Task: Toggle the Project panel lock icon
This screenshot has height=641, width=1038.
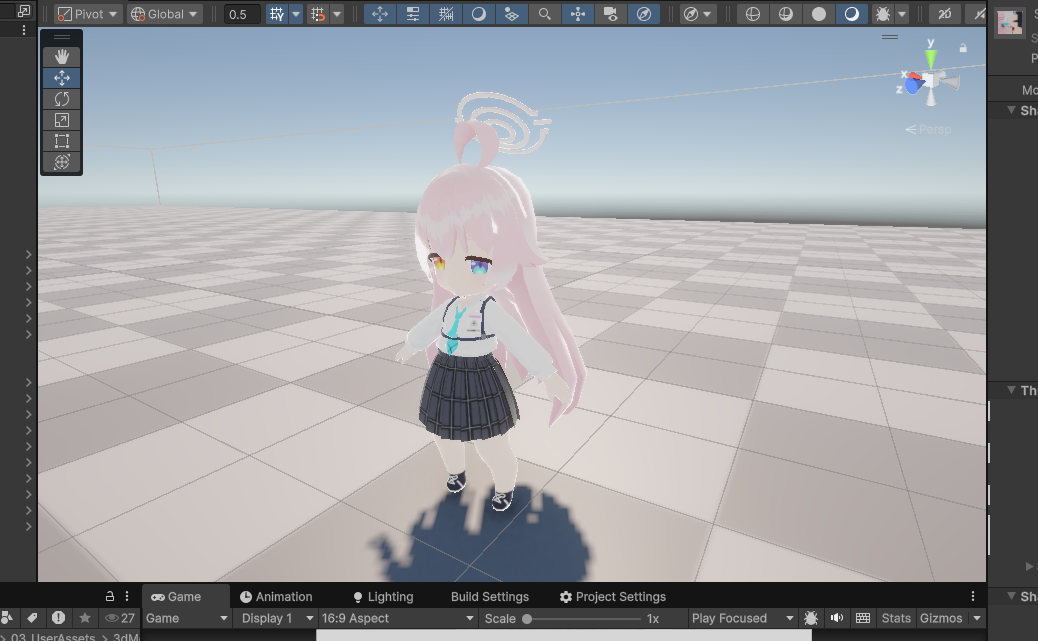Action: click(110, 596)
